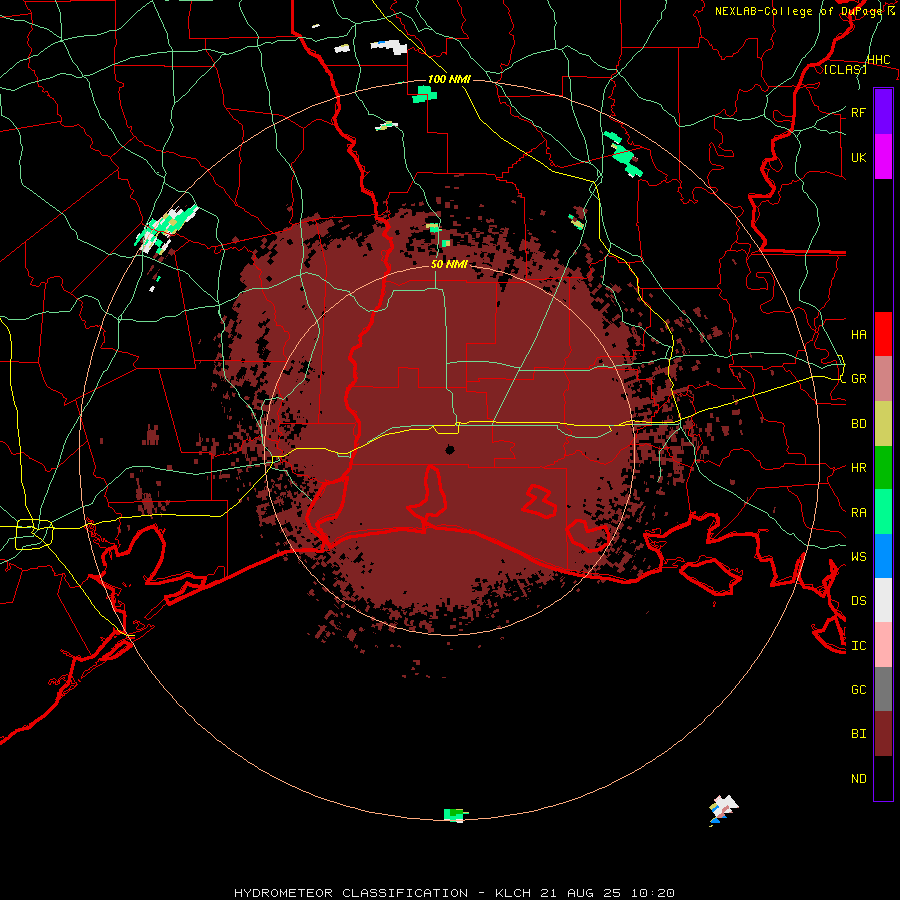Click the dusty pink GR legend swatch
The image size is (900, 900).
pos(883,379)
